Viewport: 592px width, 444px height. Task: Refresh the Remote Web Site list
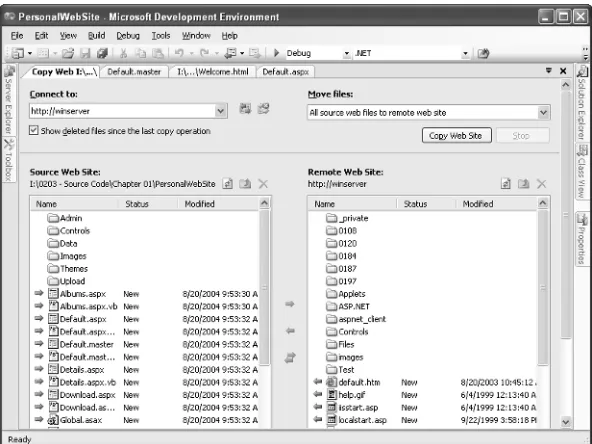click(506, 184)
